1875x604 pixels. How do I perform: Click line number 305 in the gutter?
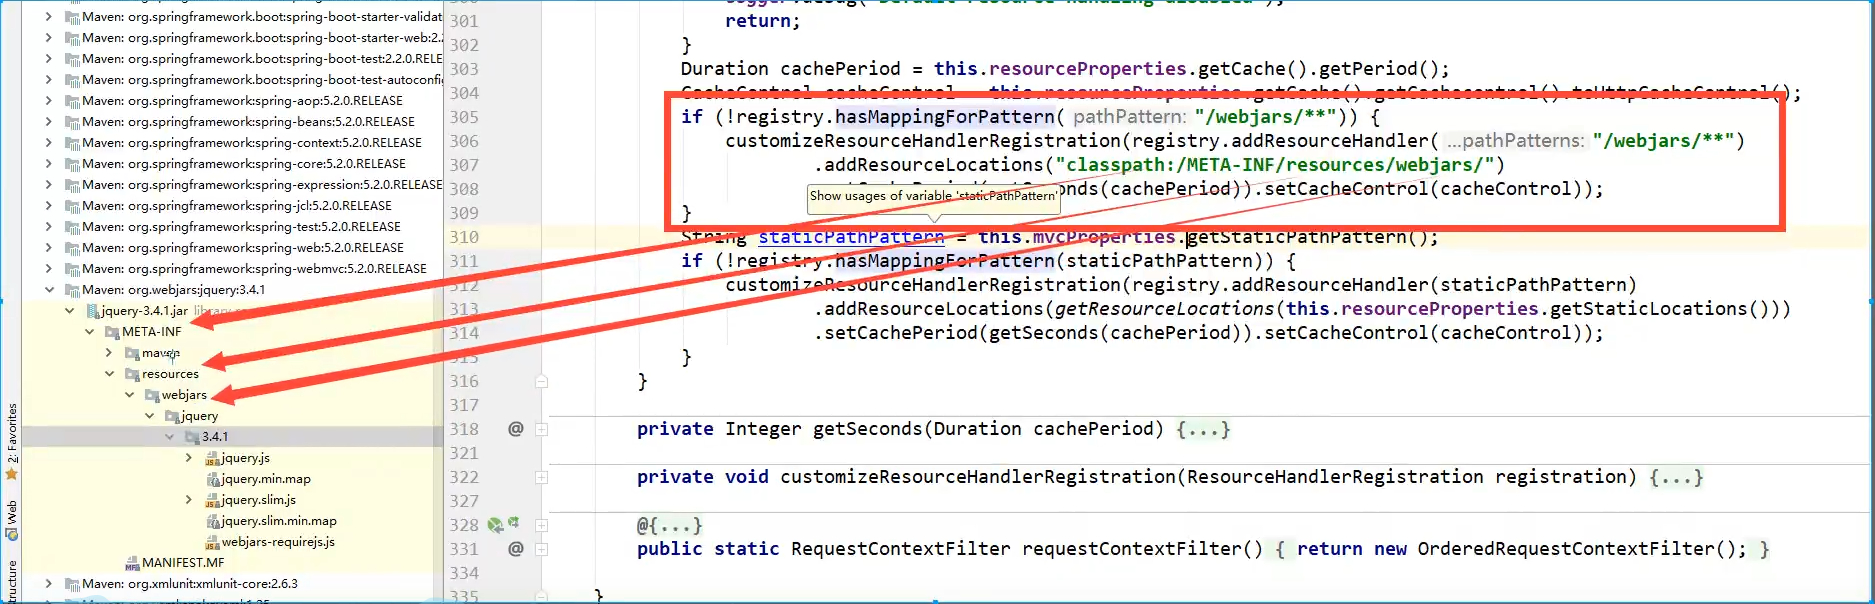pyautogui.click(x=464, y=117)
